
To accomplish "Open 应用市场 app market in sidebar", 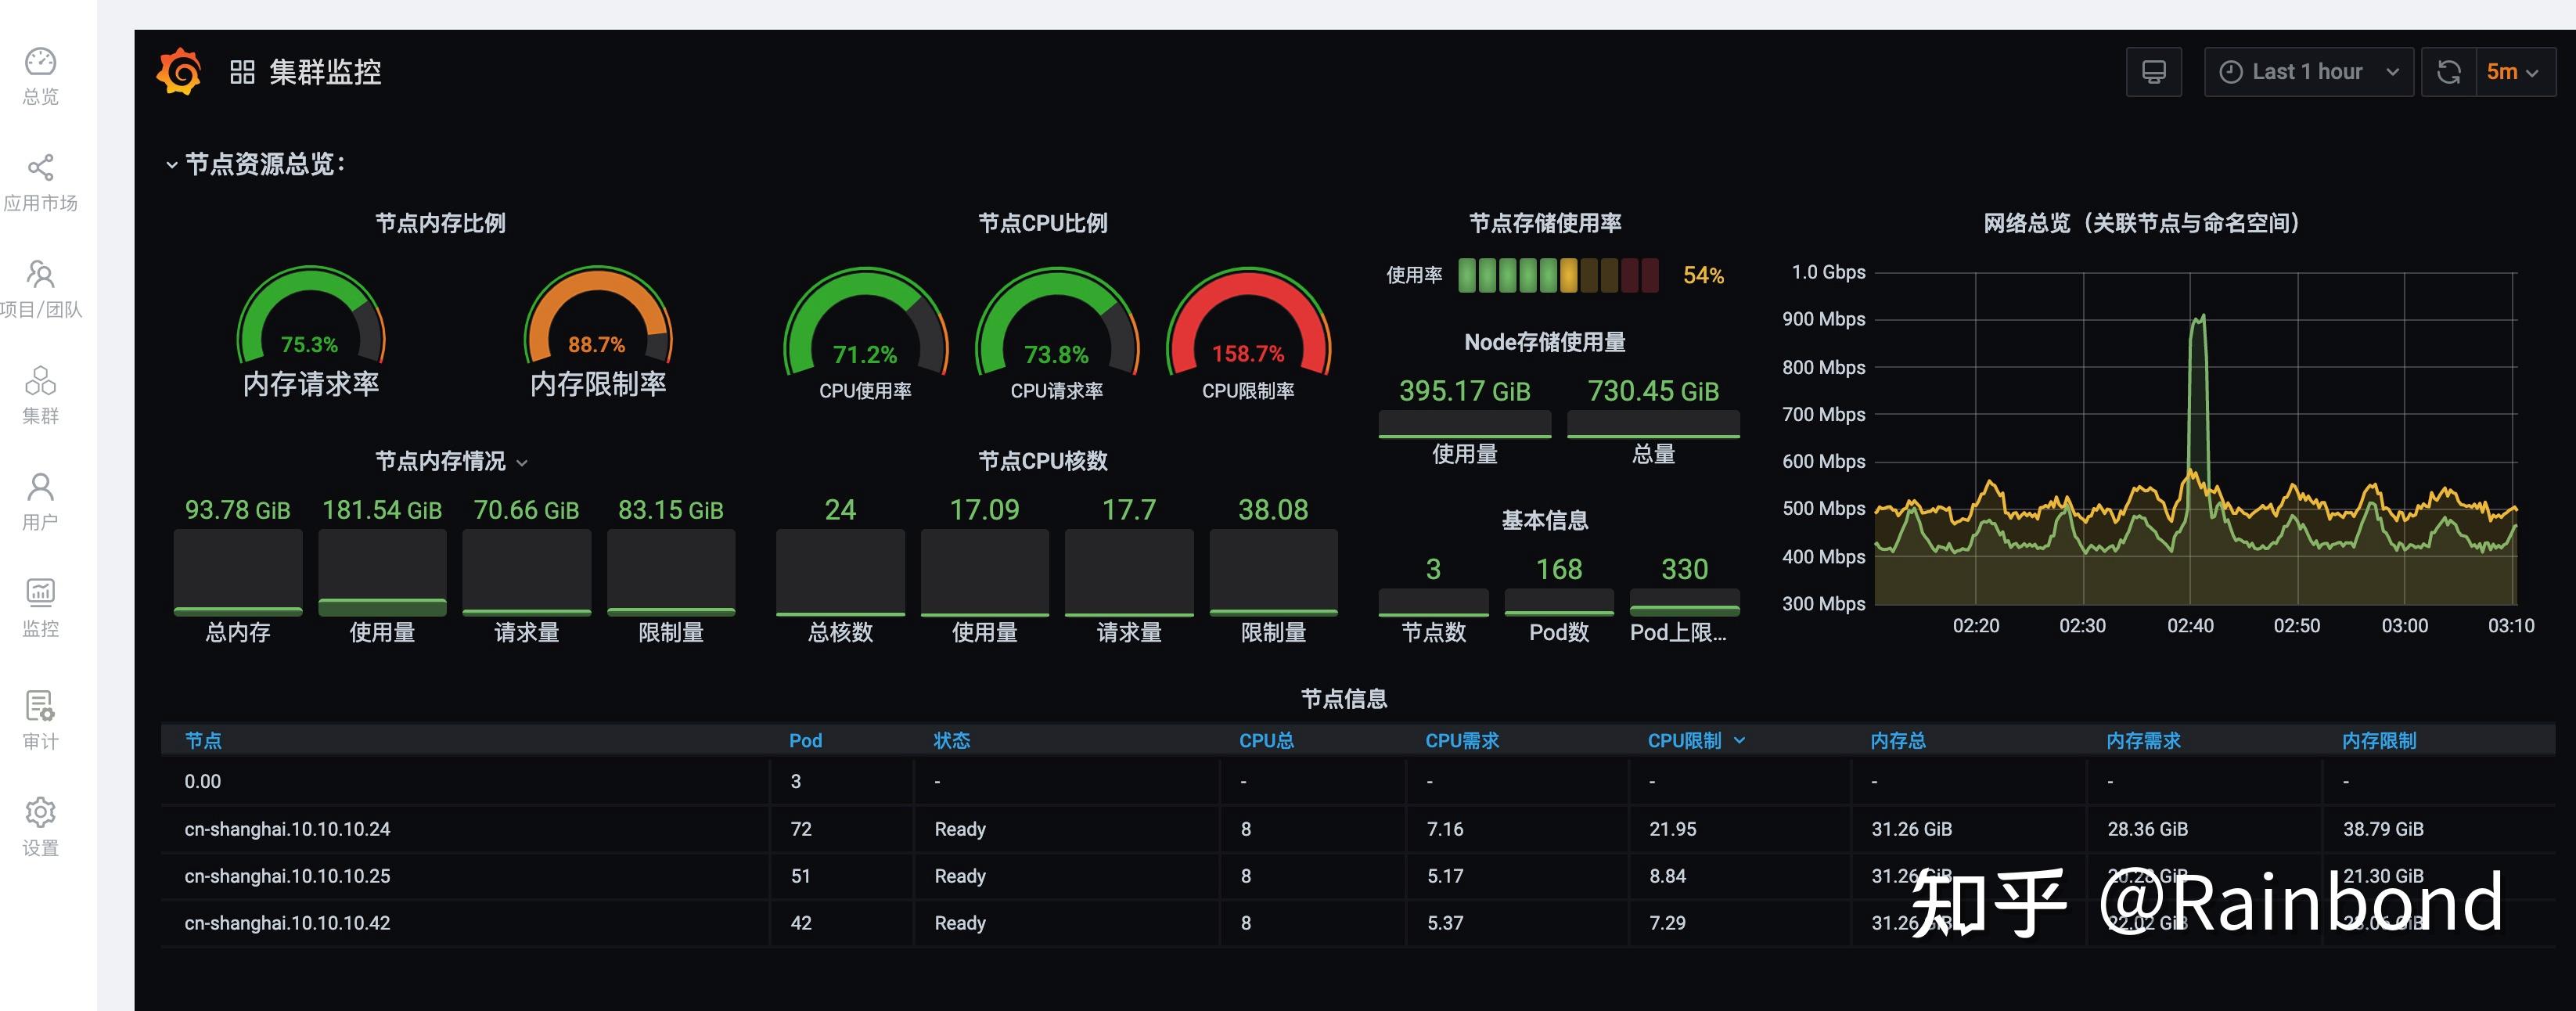I will [x=40, y=169].
